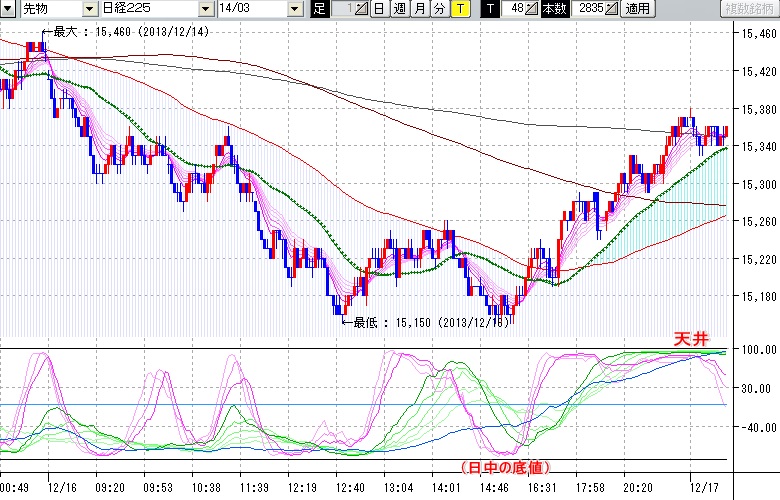Screen dimensions: 780x500
Task: Switch to 分 minute bars
Action: tap(439, 9)
